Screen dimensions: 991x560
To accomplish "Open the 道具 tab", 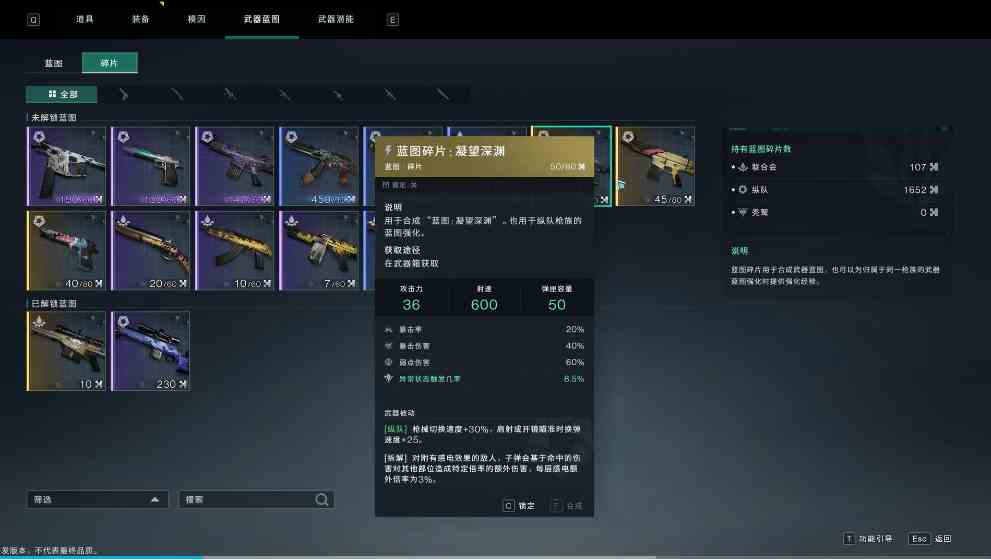I will [x=85, y=19].
